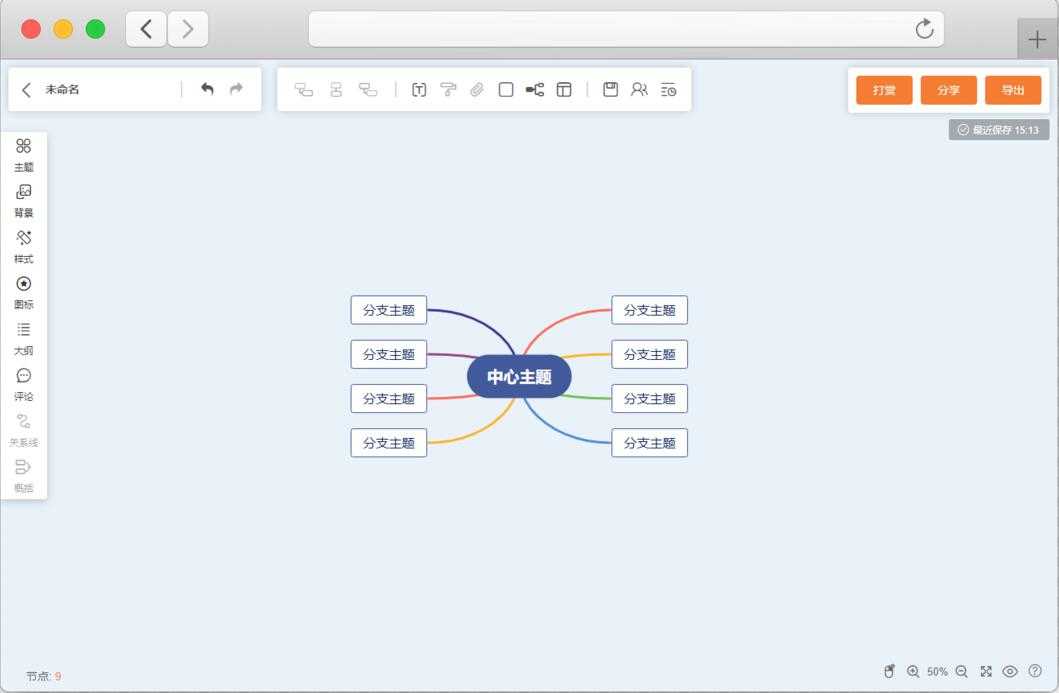Click the undo arrow

(x=207, y=89)
